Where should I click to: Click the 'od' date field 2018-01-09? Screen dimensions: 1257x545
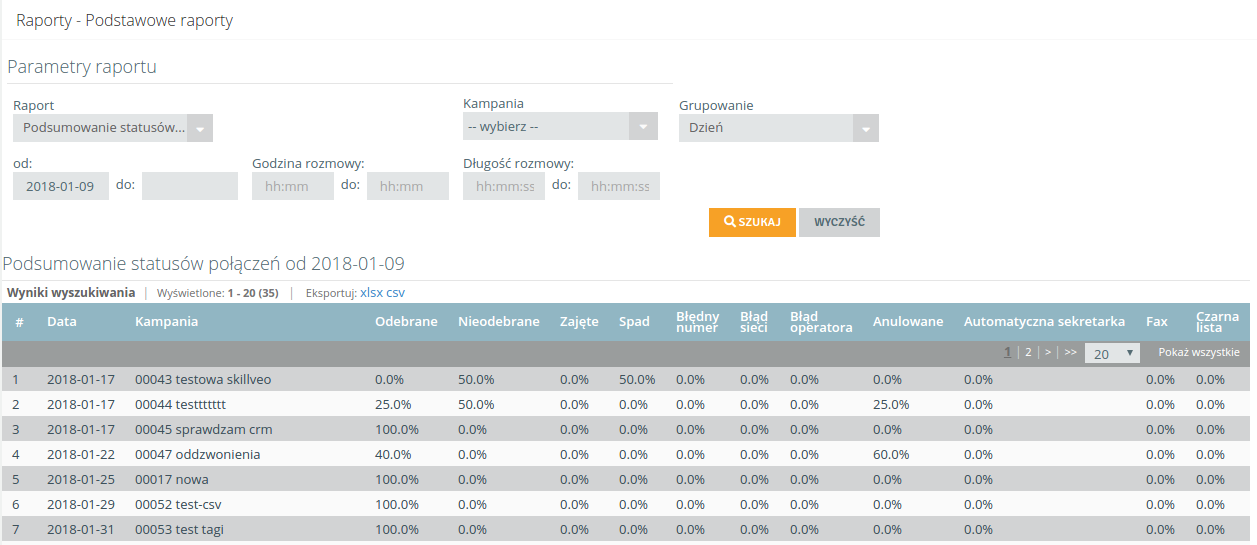click(x=61, y=186)
